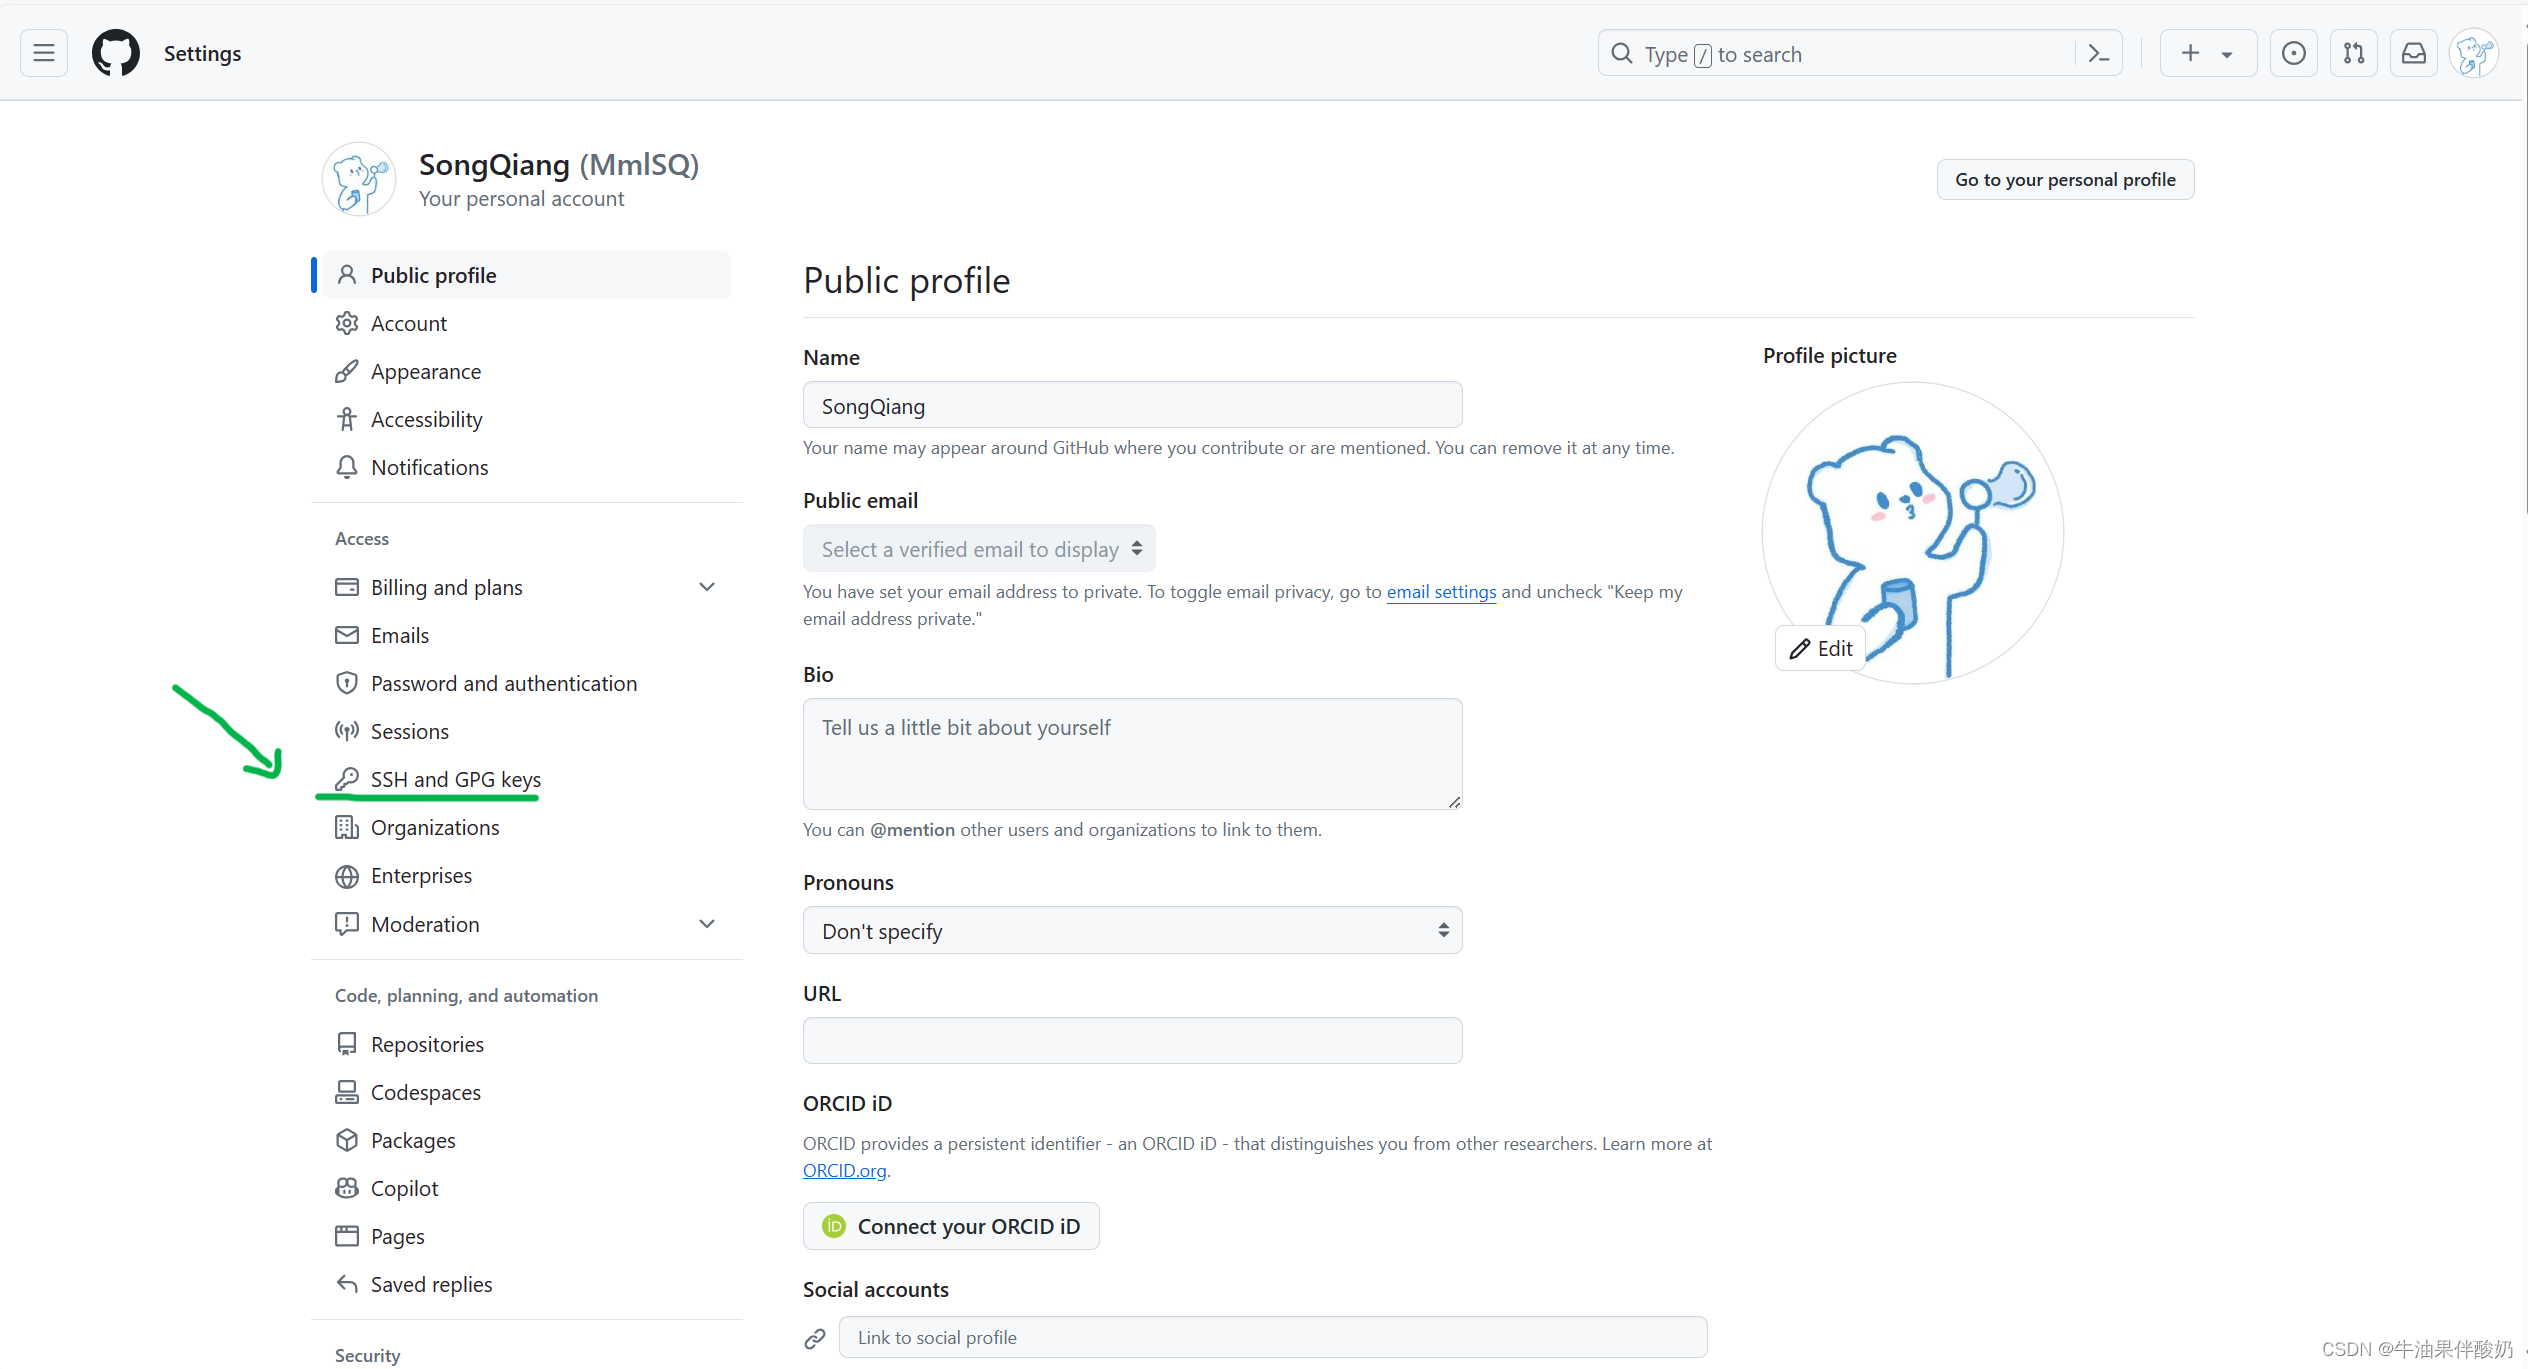This screenshot has width=2528, height=1369.
Task: Click into the Bio text area
Action: [x=1132, y=753]
